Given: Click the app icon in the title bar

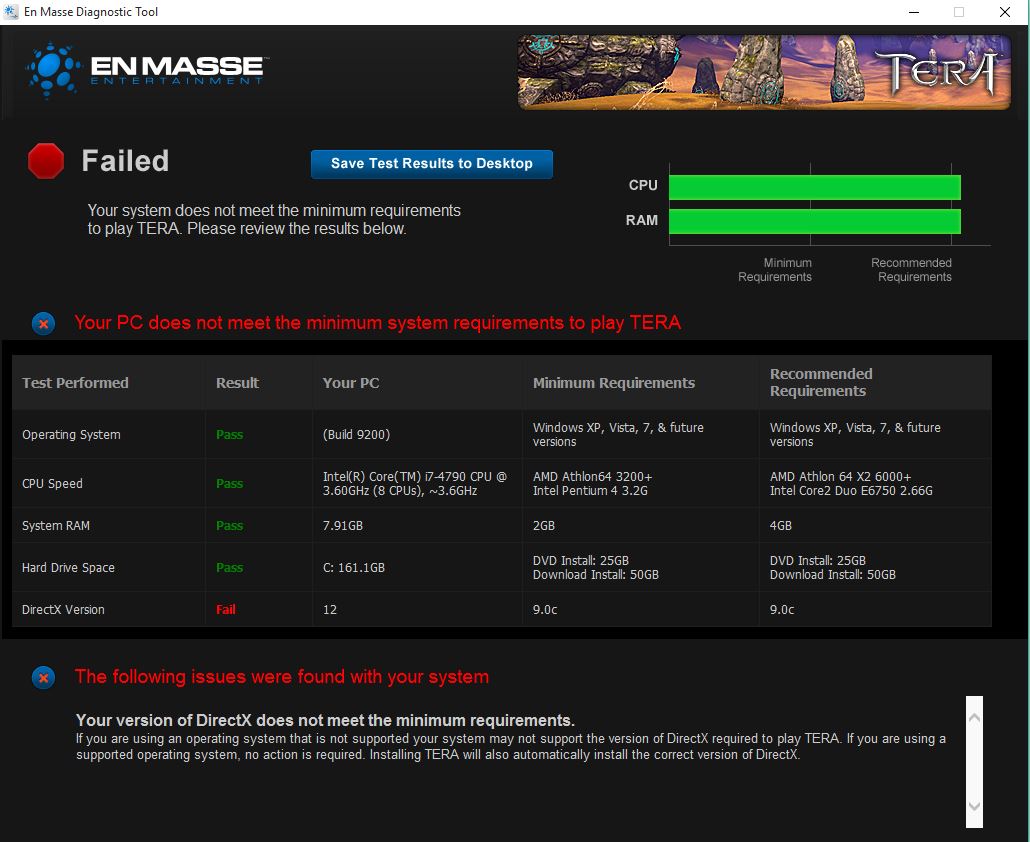Looking at the screenshot, I should click(x=11, y=12).
